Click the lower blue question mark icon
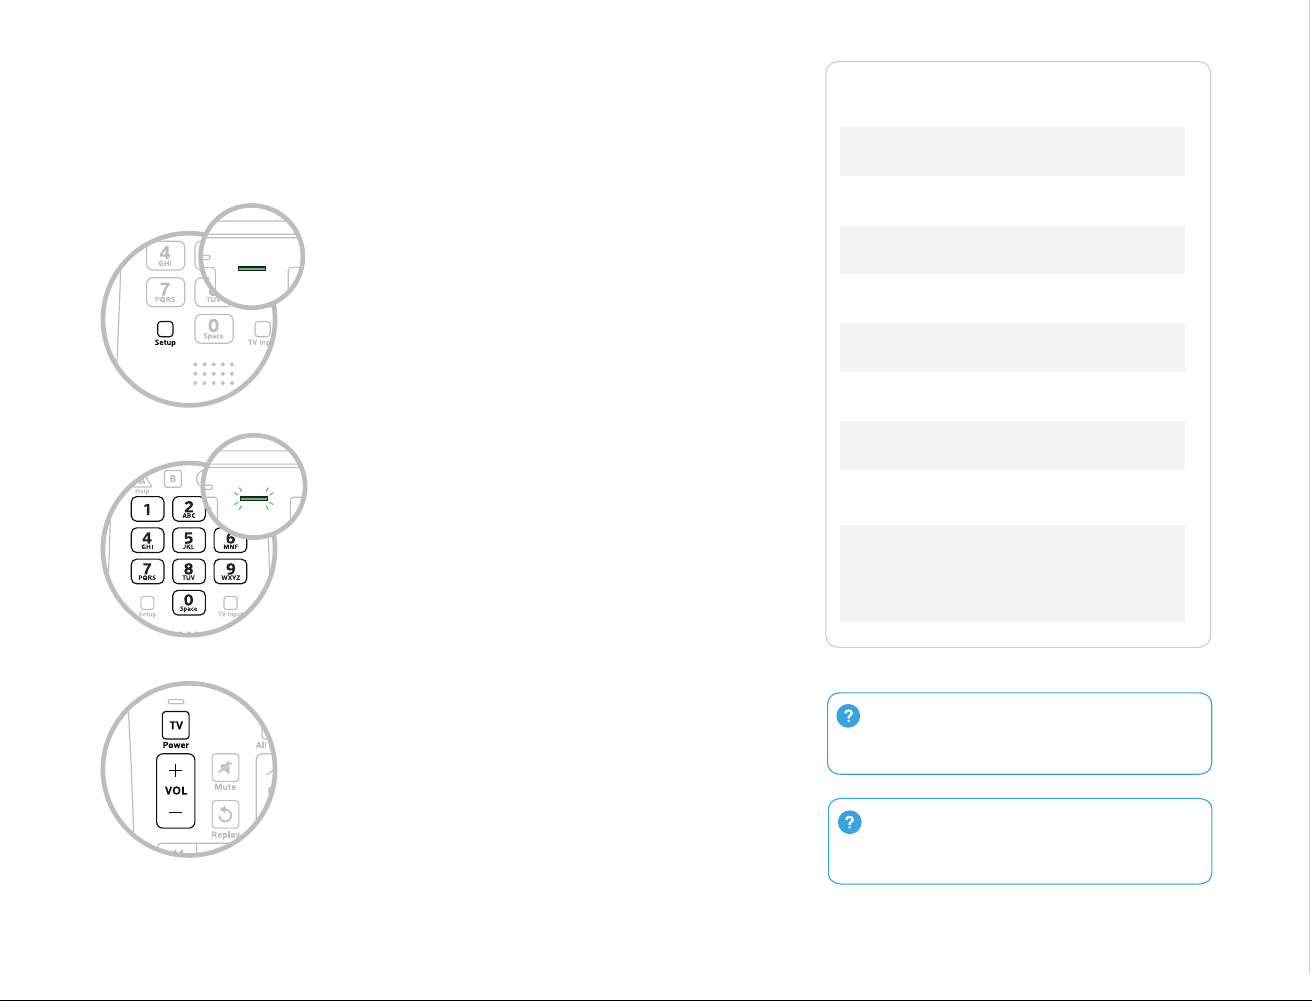This screenshot has height=1001, width=1312. click(x=849, y=822)
